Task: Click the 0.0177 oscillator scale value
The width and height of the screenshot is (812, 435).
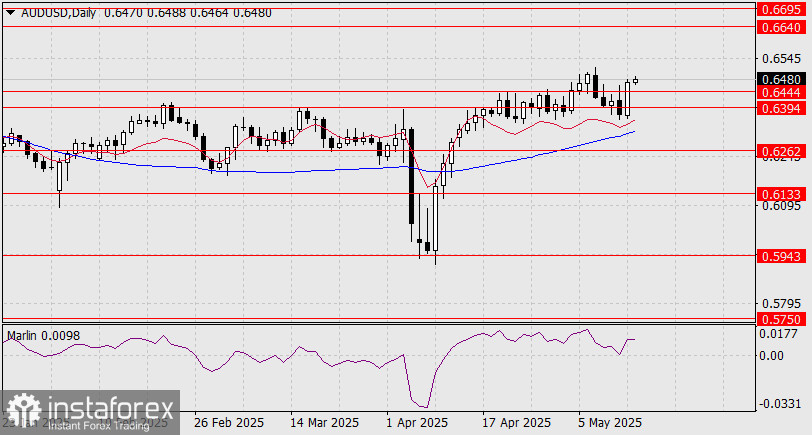Action: coord(778,334)
